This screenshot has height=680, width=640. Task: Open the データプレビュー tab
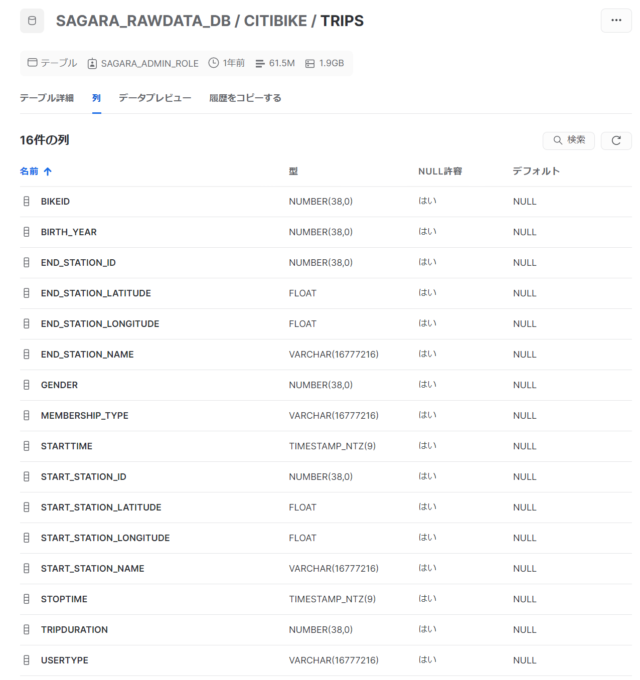155,98
